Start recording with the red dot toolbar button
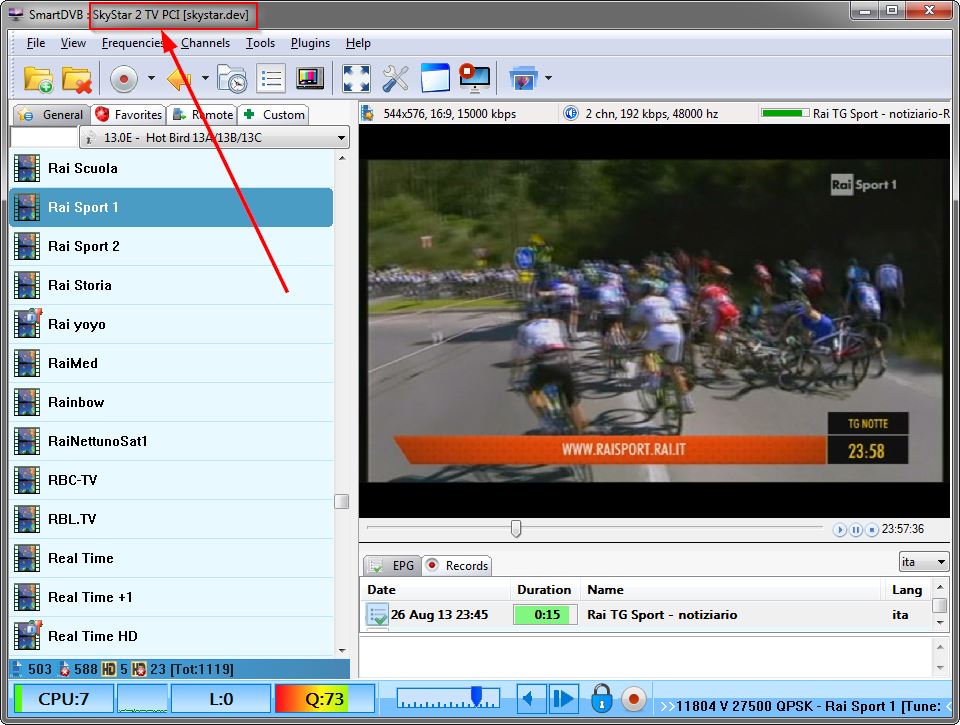 [124, 79]
